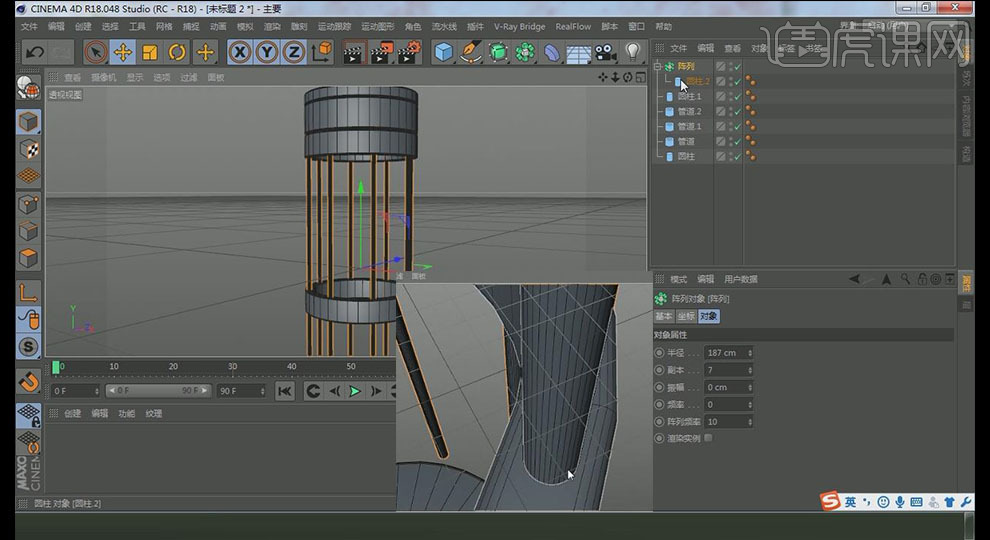Click the 副本 stepper arrows
990x540 pixels.
750,370
